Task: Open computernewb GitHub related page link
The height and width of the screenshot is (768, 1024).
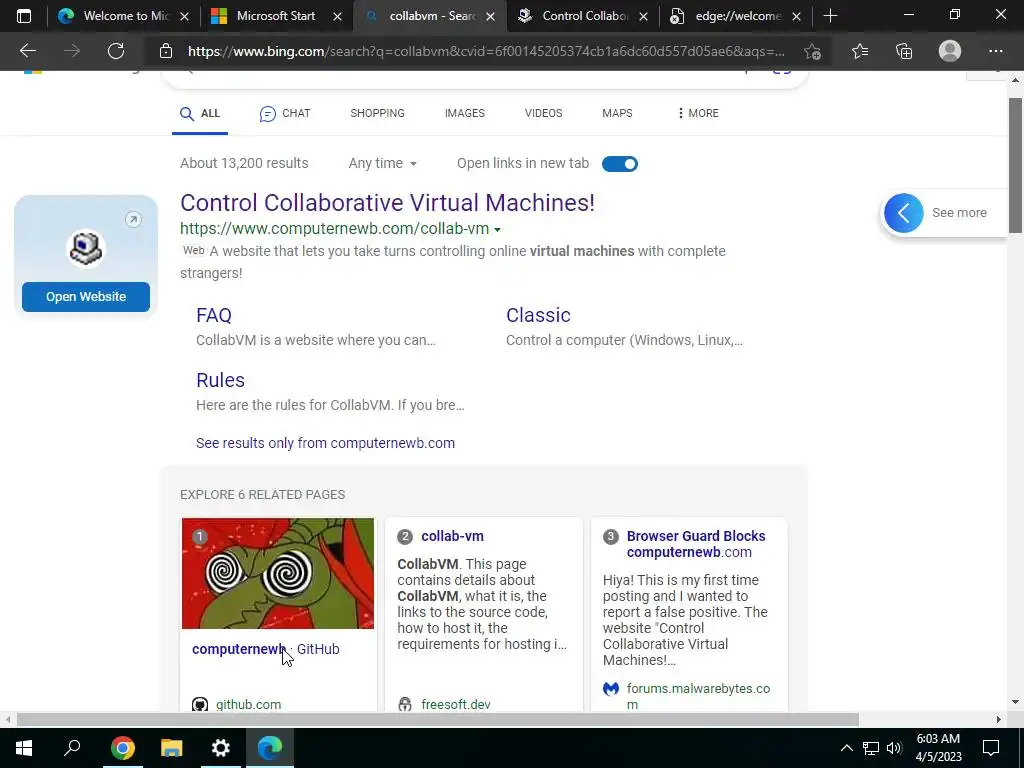Action: click(266, 649)
